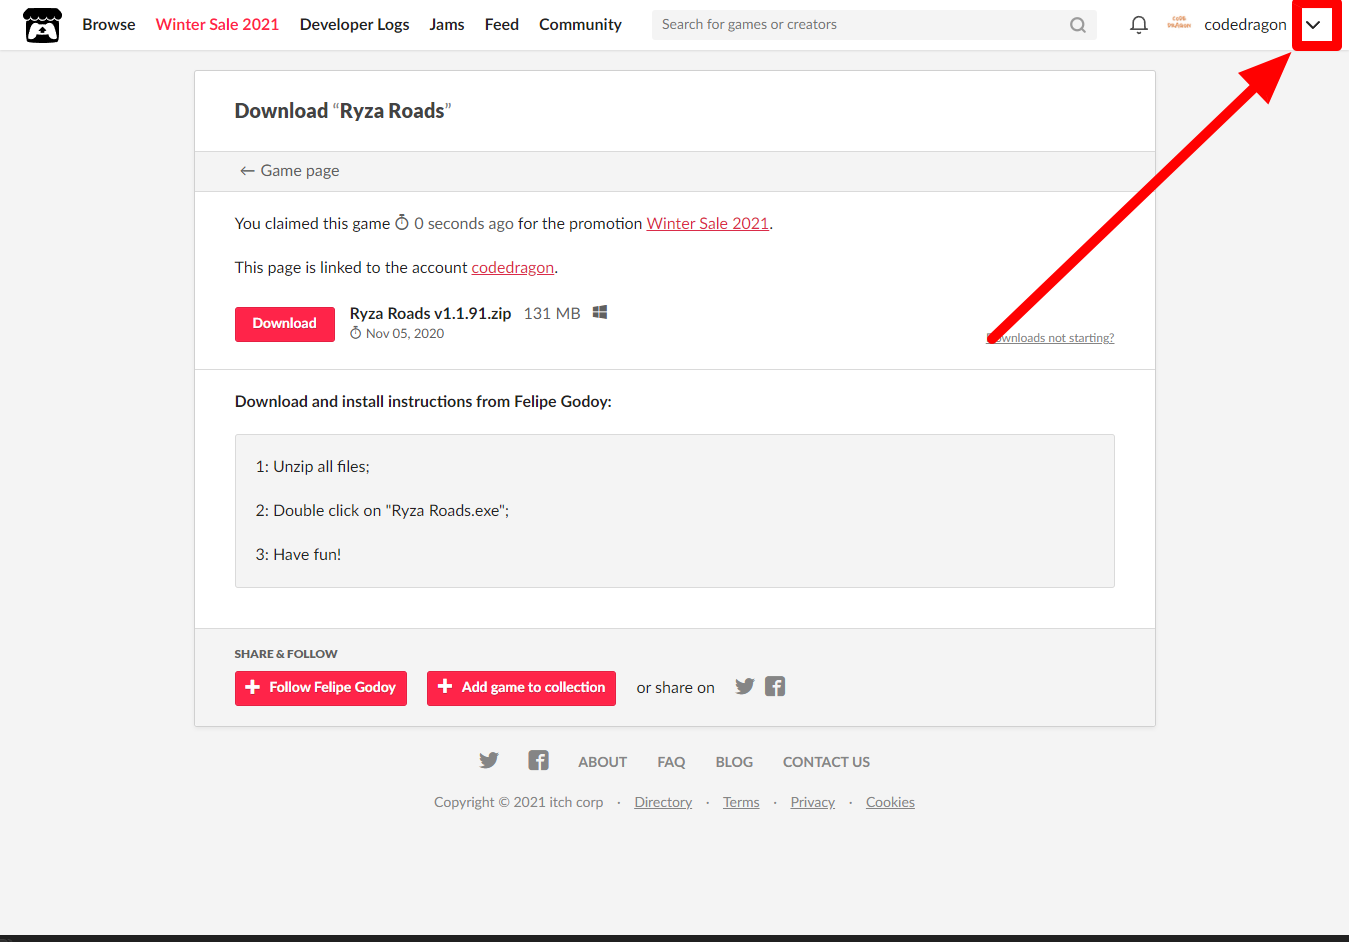1349x942 pixels.
Task: Open the itch.io home logo
Action: click(42, 25)
